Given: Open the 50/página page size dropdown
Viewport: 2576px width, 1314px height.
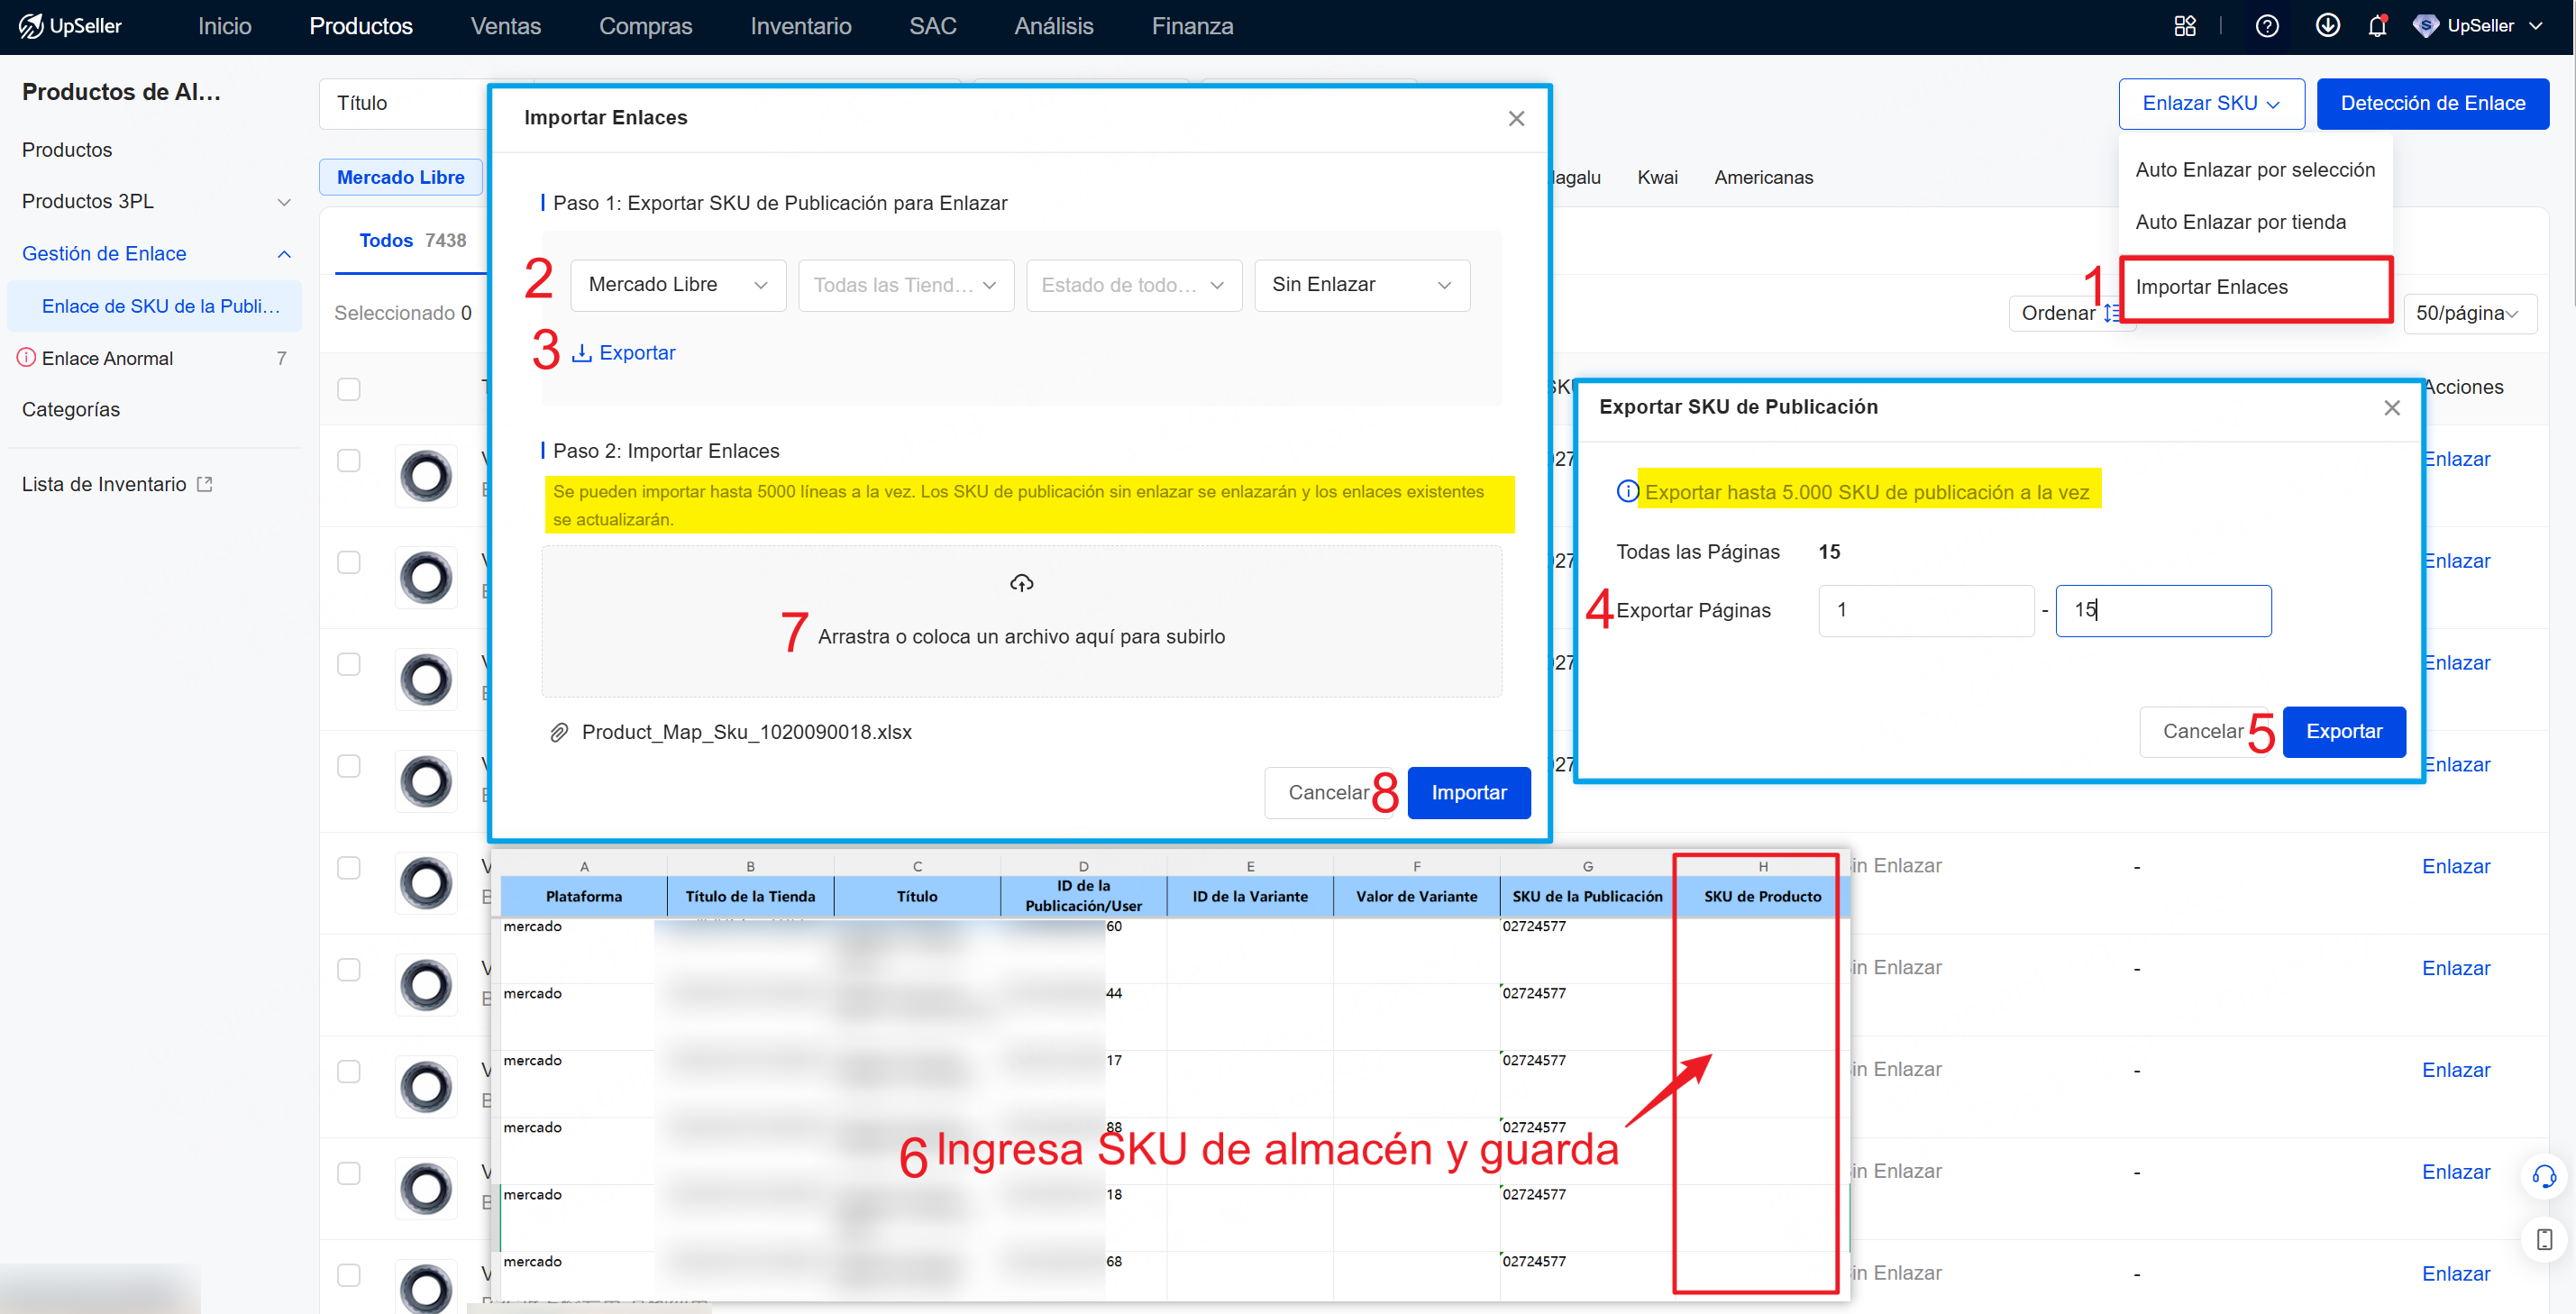Looking at the screenshot, I should (2469, 313).
